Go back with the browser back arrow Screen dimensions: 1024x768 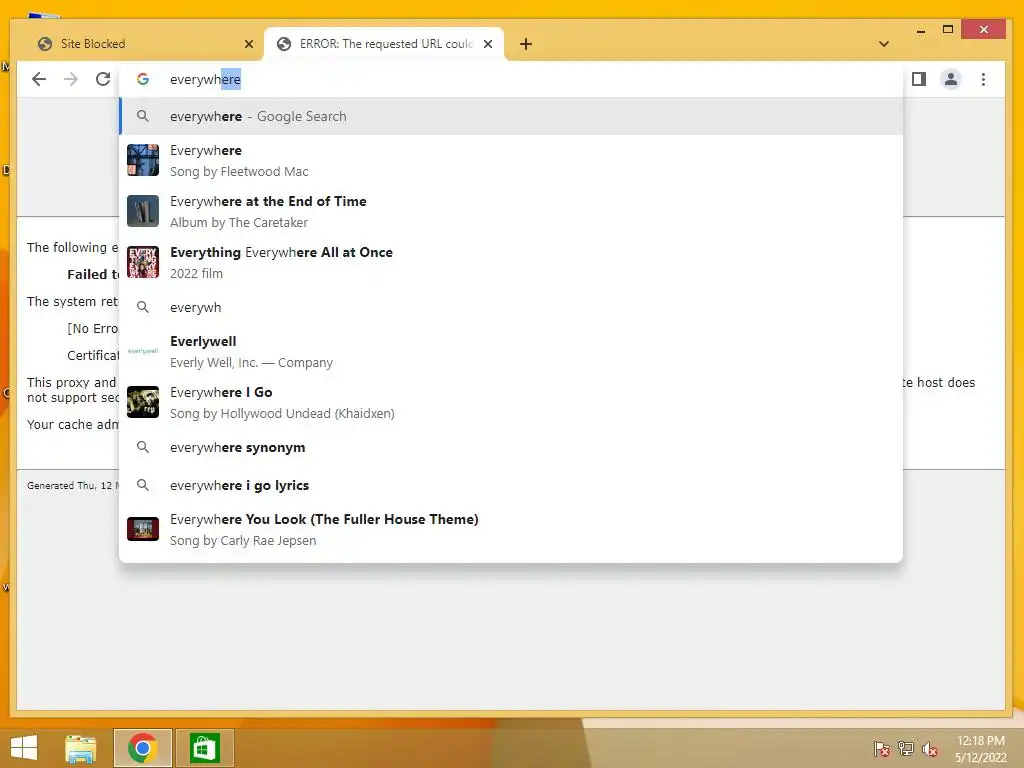(x=39, y=79)
